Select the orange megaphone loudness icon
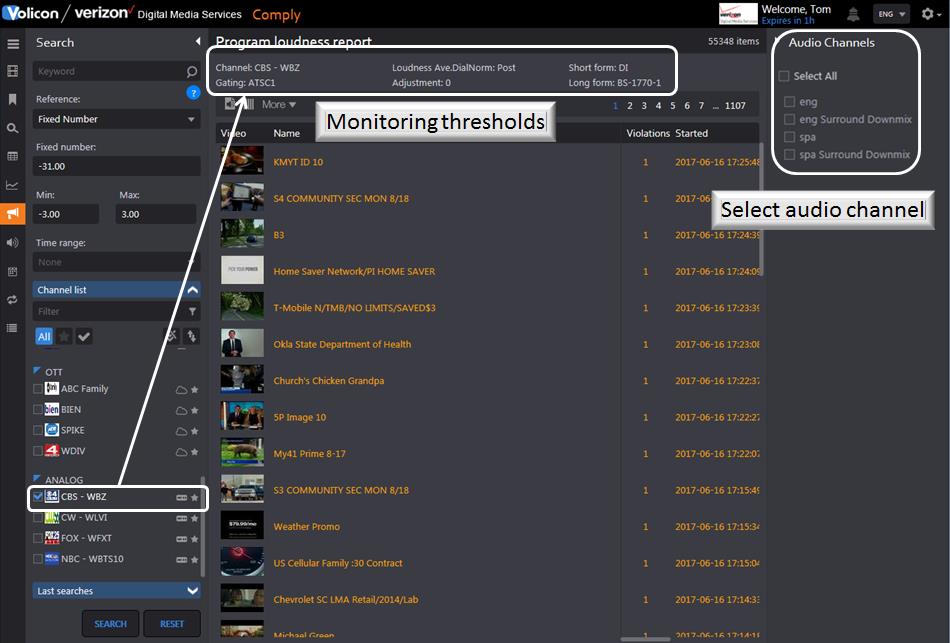Screen dimensions: 950x643 pyautogui.click(x=12, y=213)
